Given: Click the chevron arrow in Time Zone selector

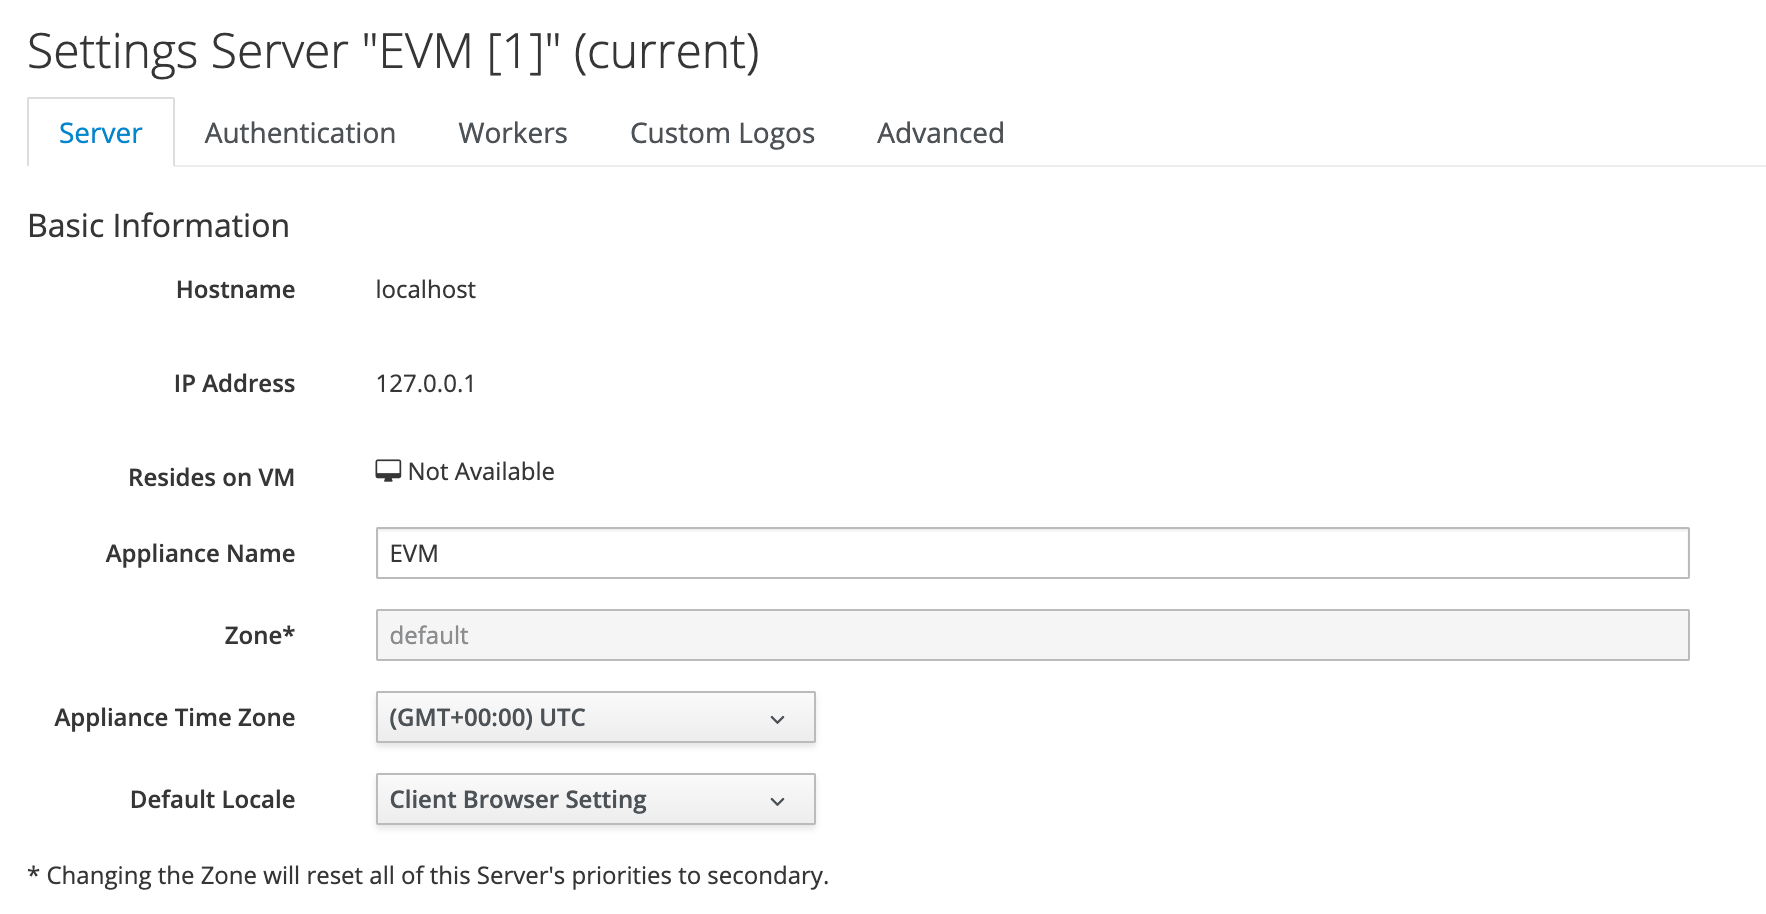Looking at the screenshot, I should [777, 719].
